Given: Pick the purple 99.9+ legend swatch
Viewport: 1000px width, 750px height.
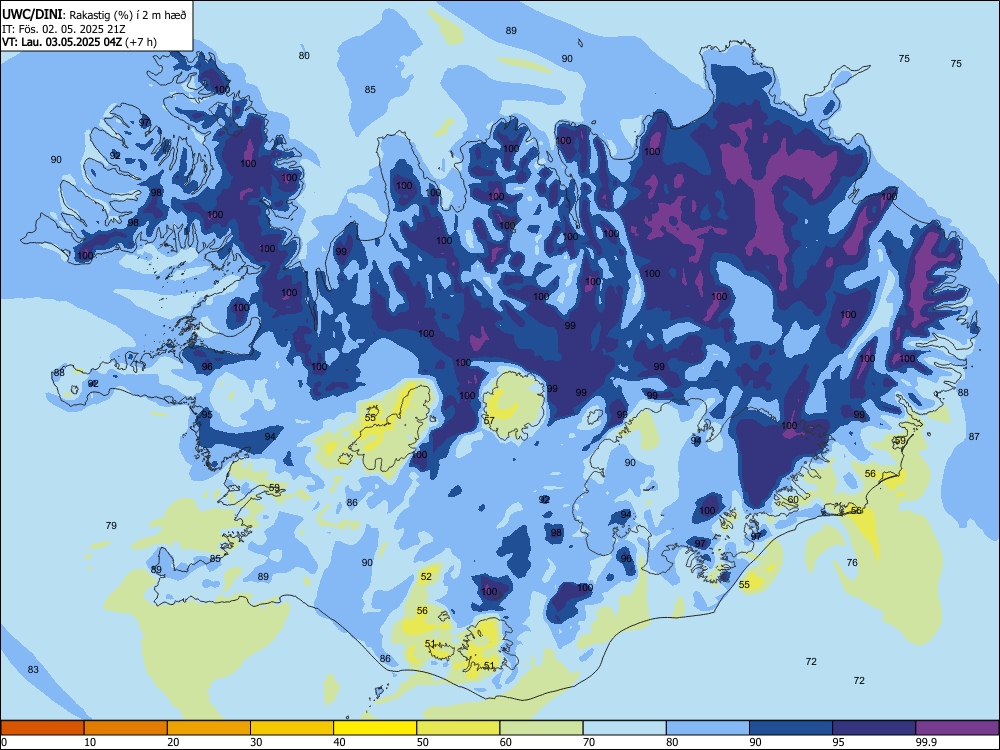Looking at the screenshot, I should pos(957,728).
